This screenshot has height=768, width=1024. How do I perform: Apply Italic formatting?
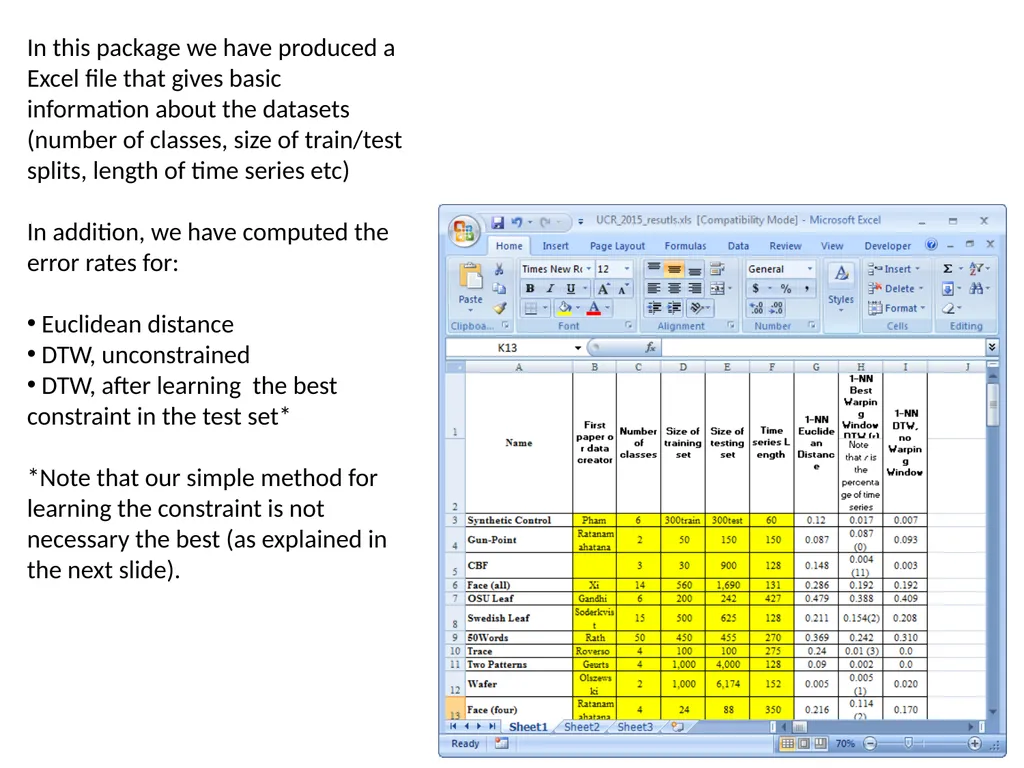pos(550,289)
